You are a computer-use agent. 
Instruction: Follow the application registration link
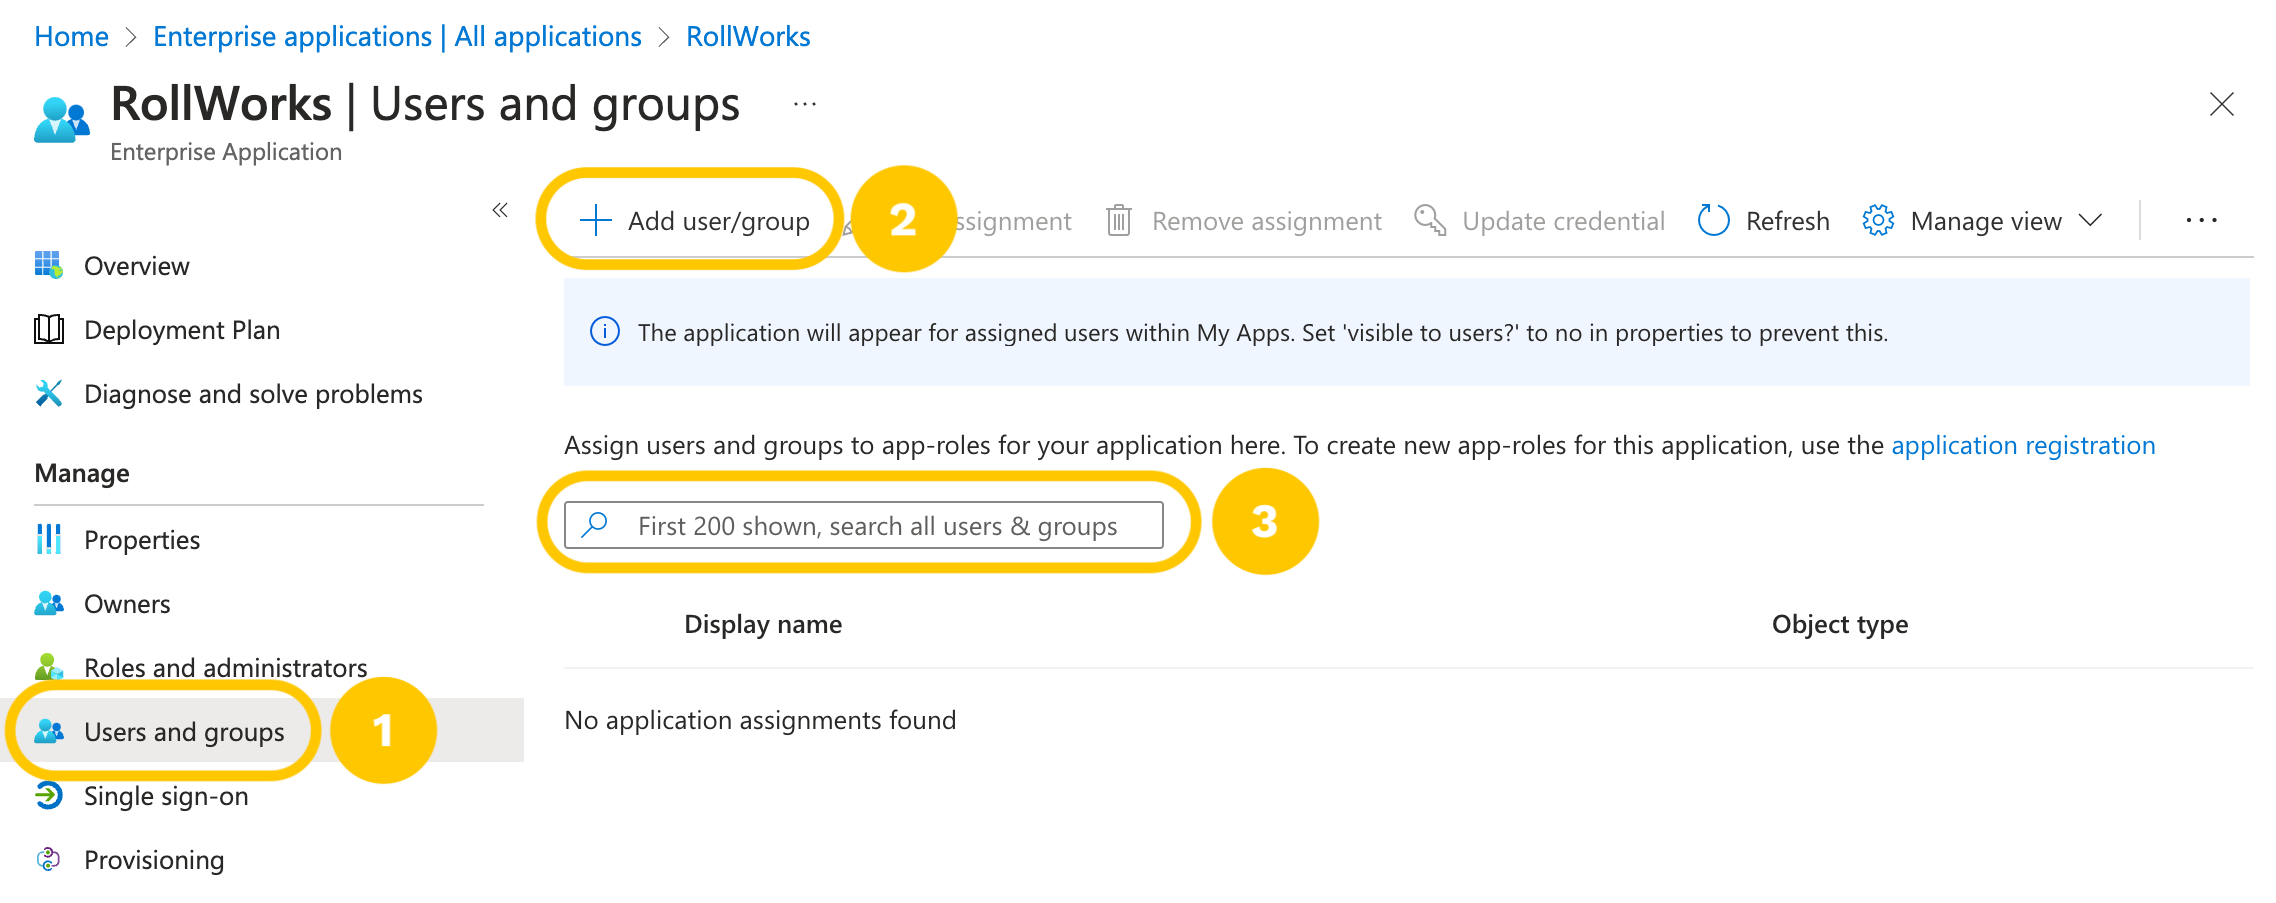[2023, 445]
